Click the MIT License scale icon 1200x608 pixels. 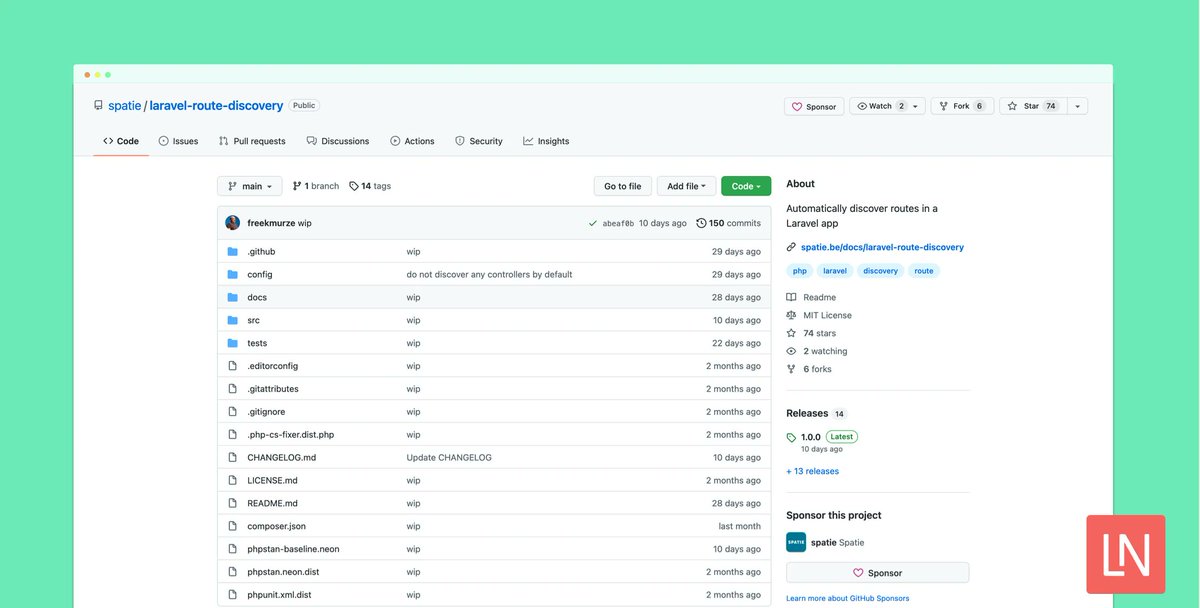pyautogui.click(x=792, y=315)
